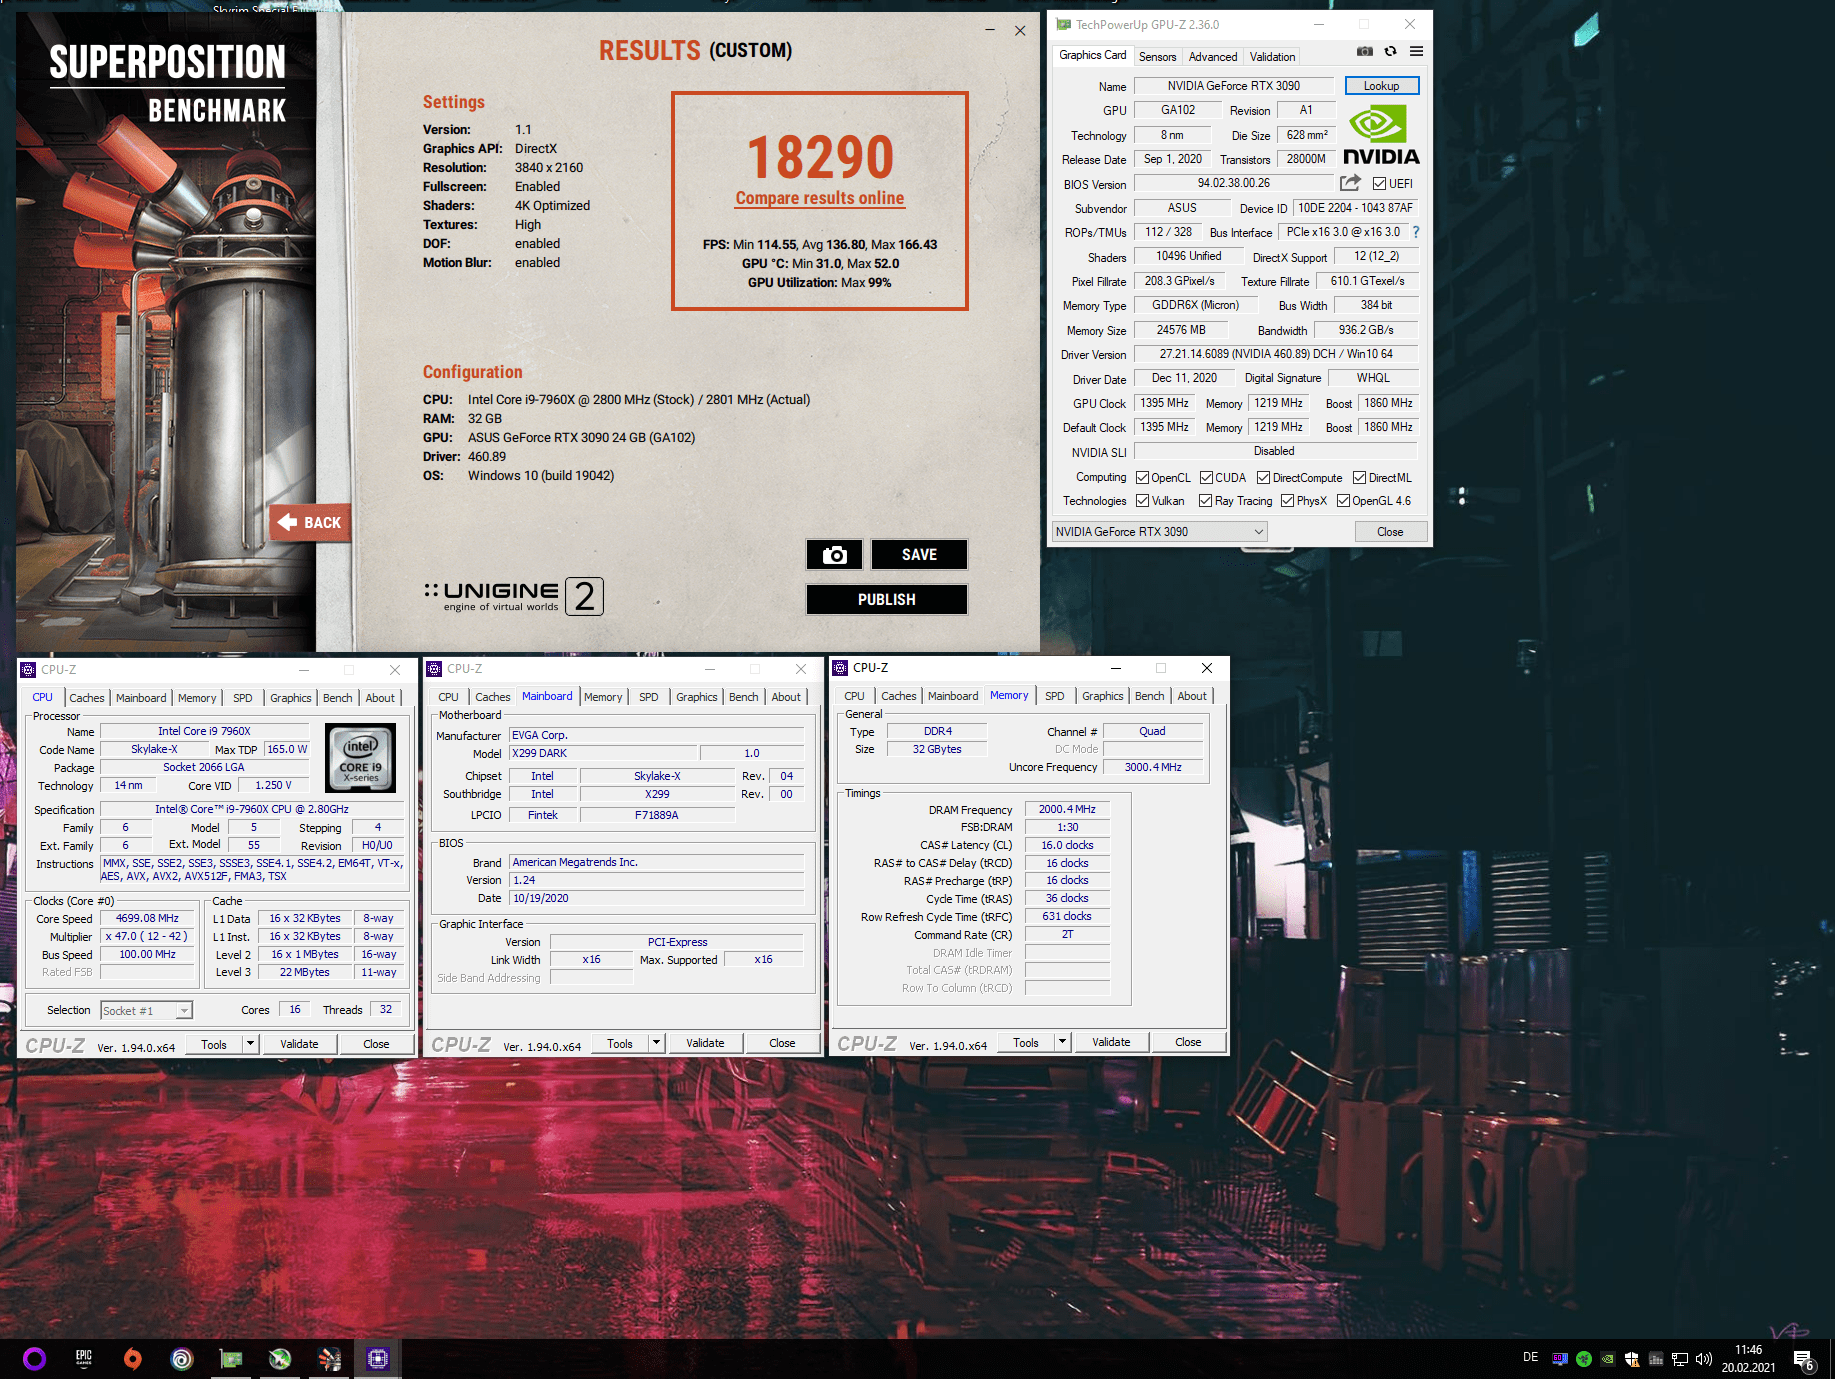
Task: Open the NVIDIA GeForce RTX 3090 GPU dropdown
Action: click(1159, 532)
